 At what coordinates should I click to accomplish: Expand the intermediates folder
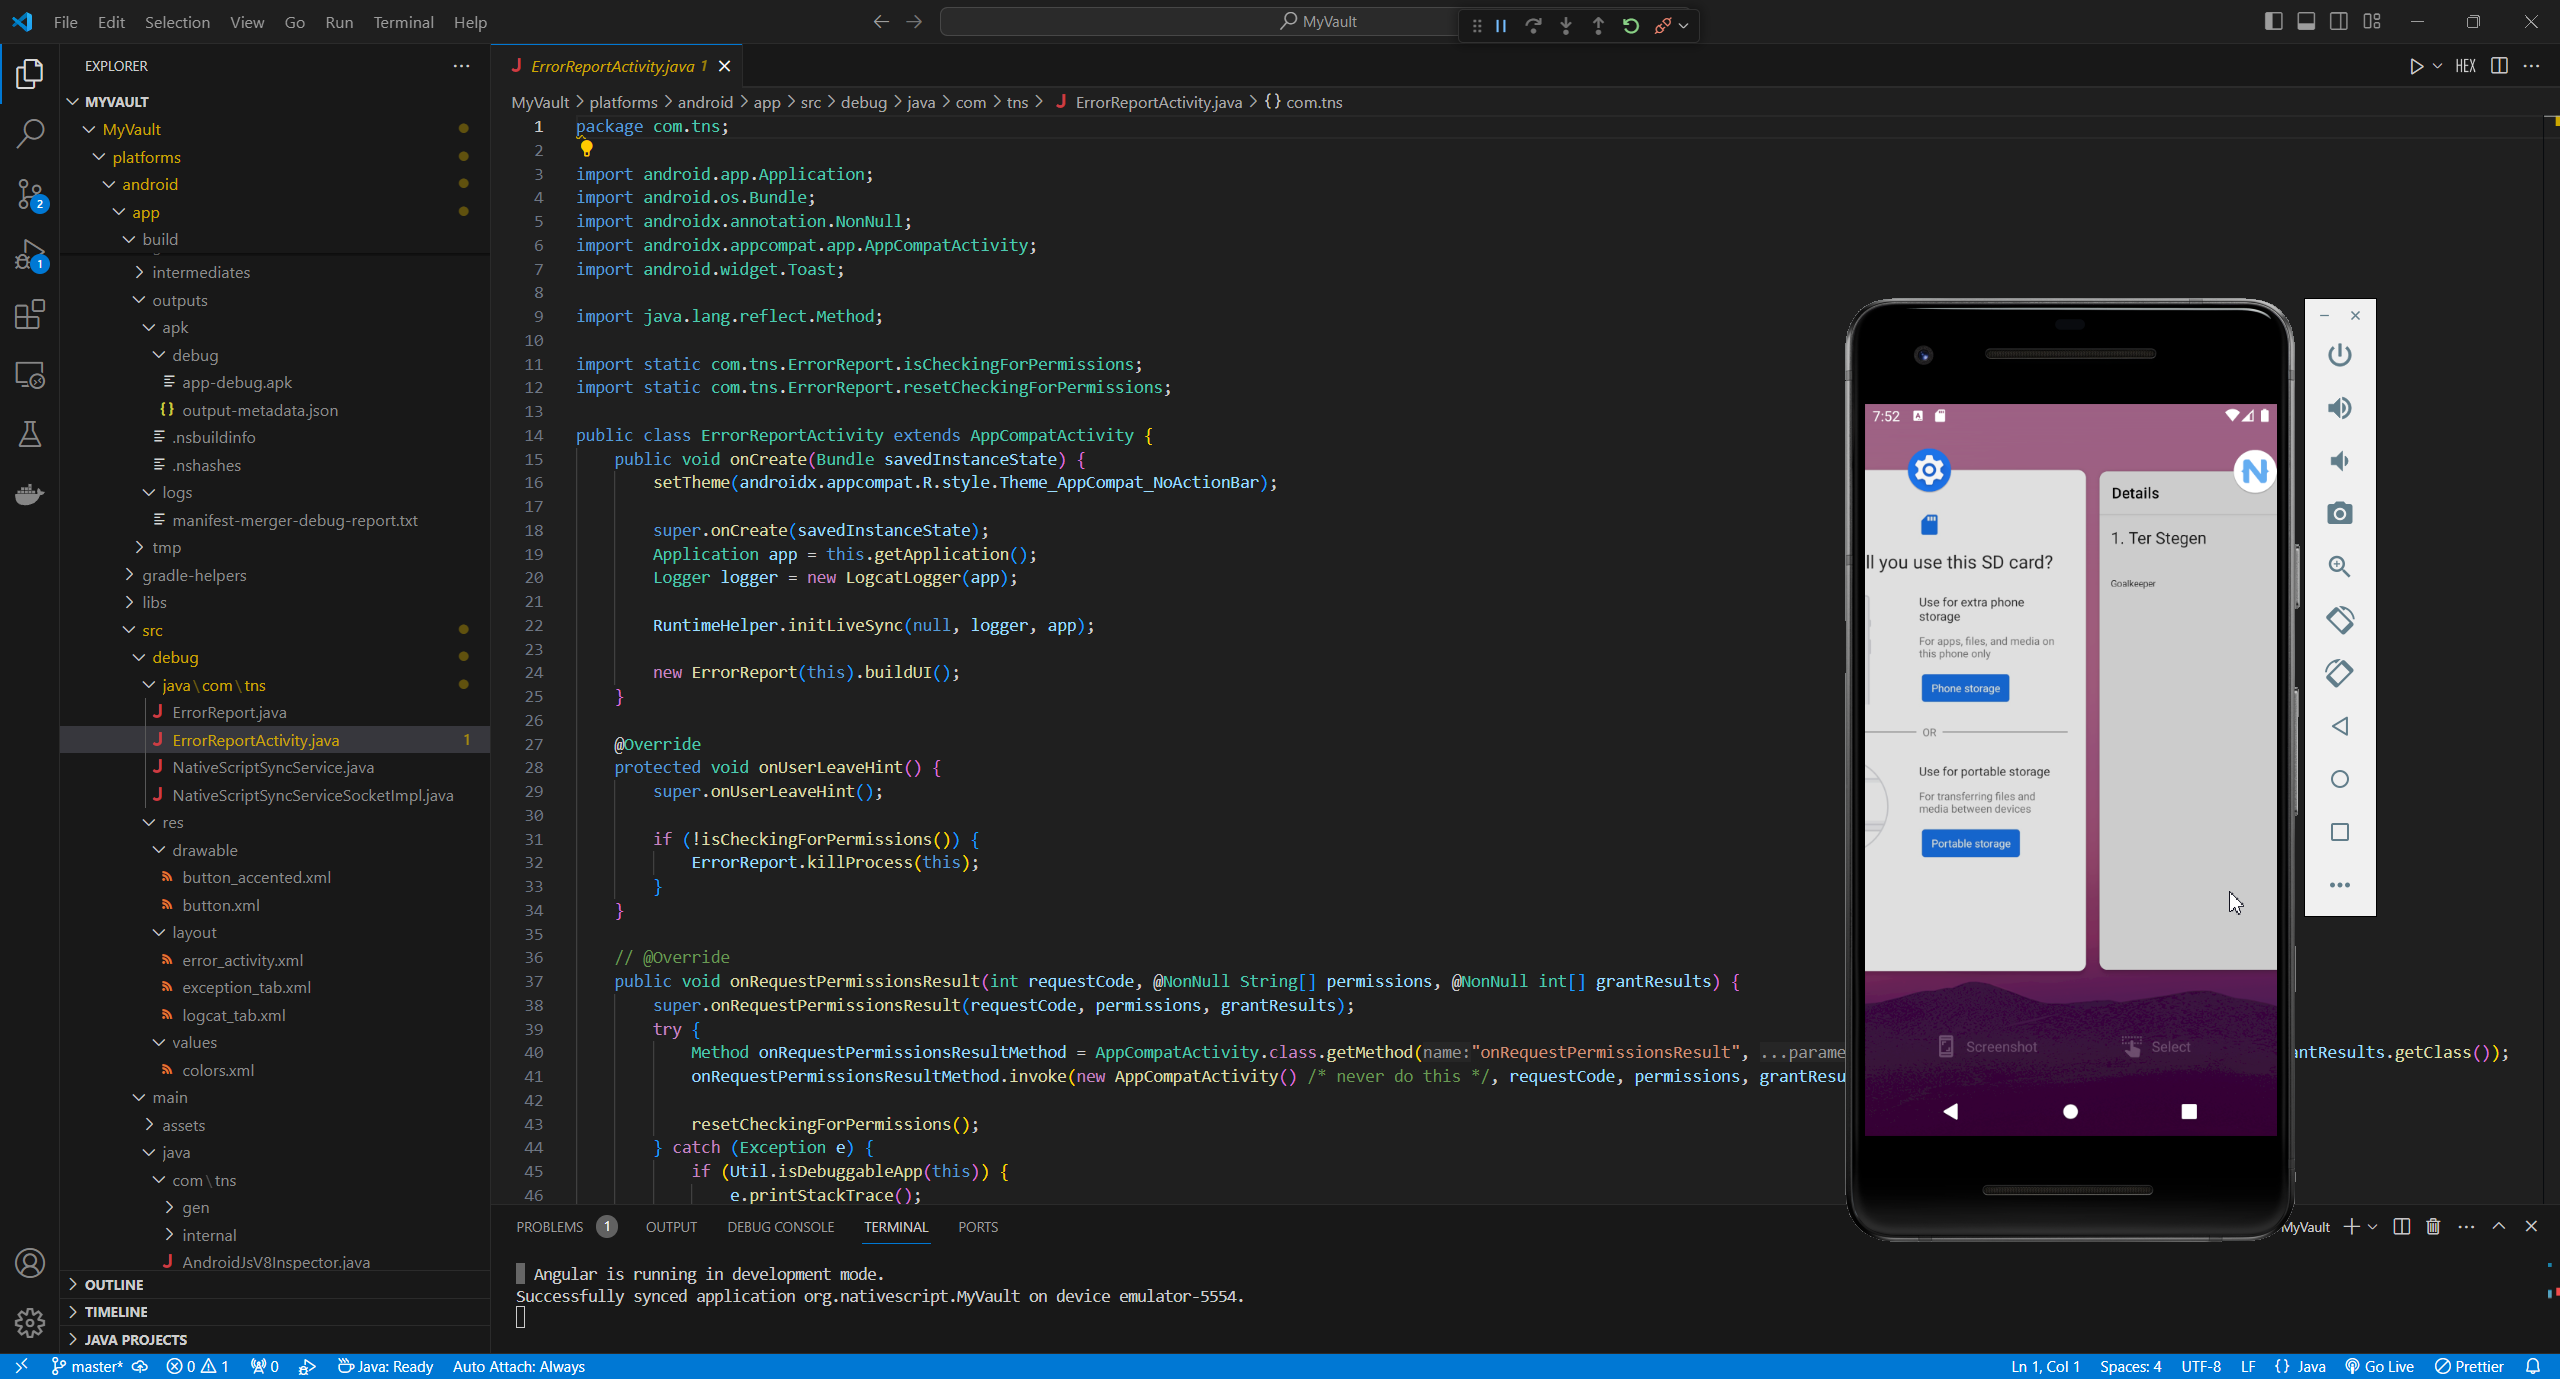[x=200, y=272]
